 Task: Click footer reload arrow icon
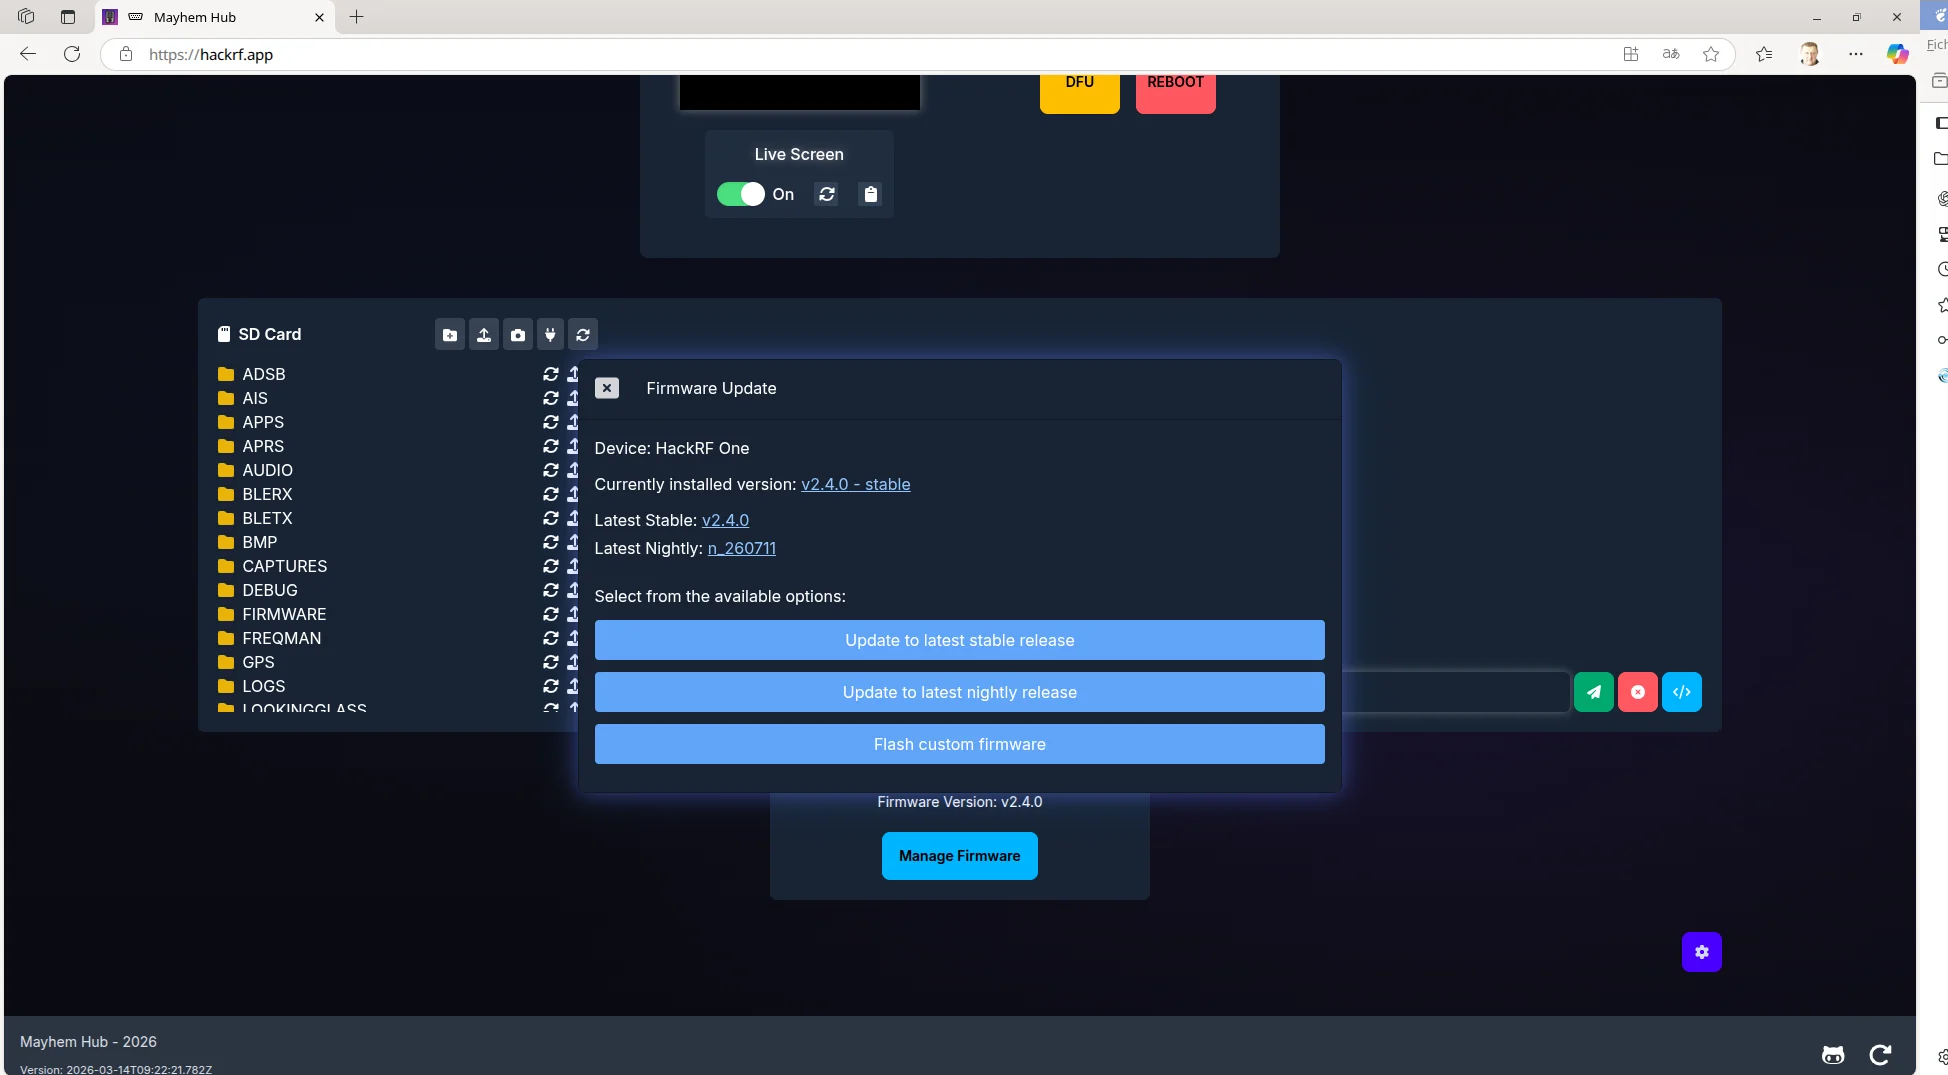(x=1880, y=1055)
